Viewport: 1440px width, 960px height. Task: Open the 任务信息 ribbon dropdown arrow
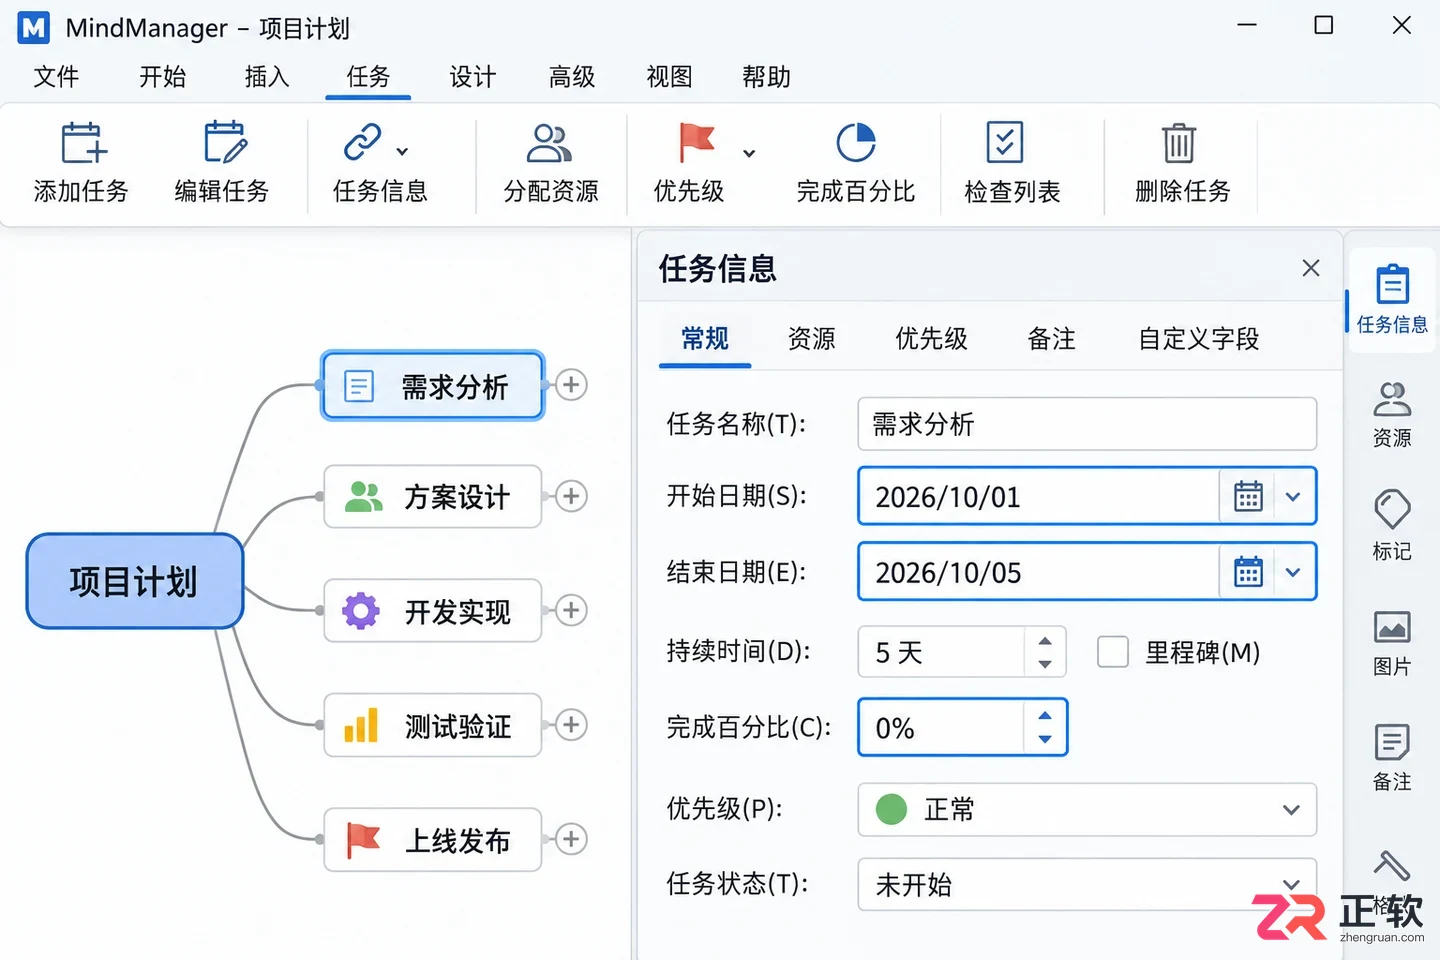pyautogui.click(x=402, y=152)
